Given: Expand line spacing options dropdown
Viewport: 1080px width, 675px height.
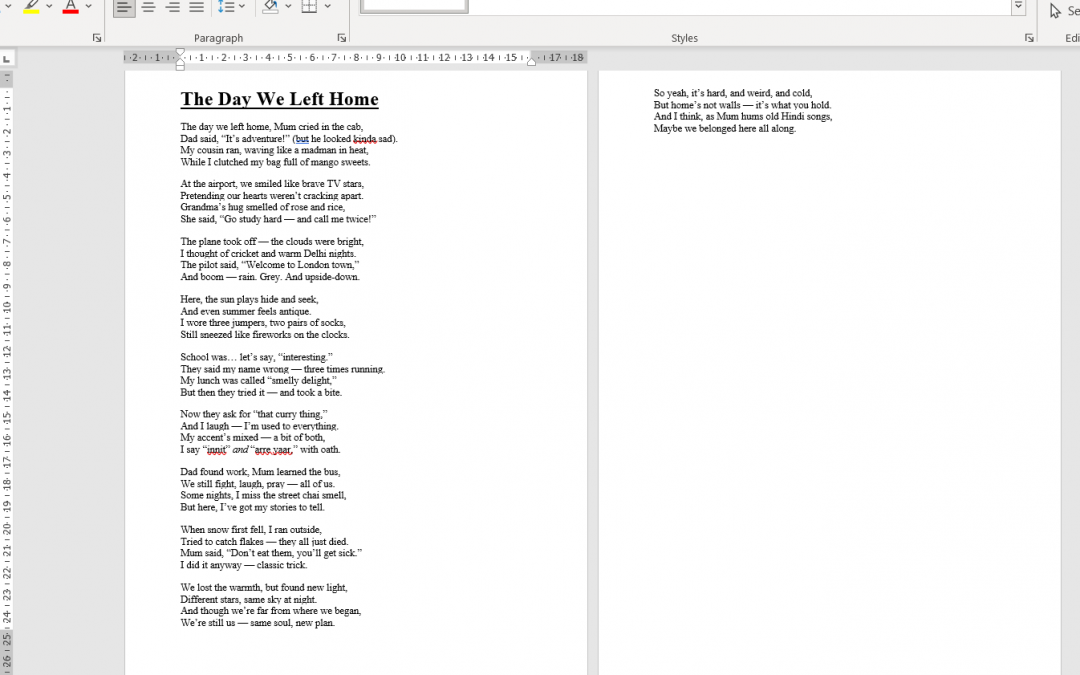Looking at the screenshot, I should coord(242,7).
